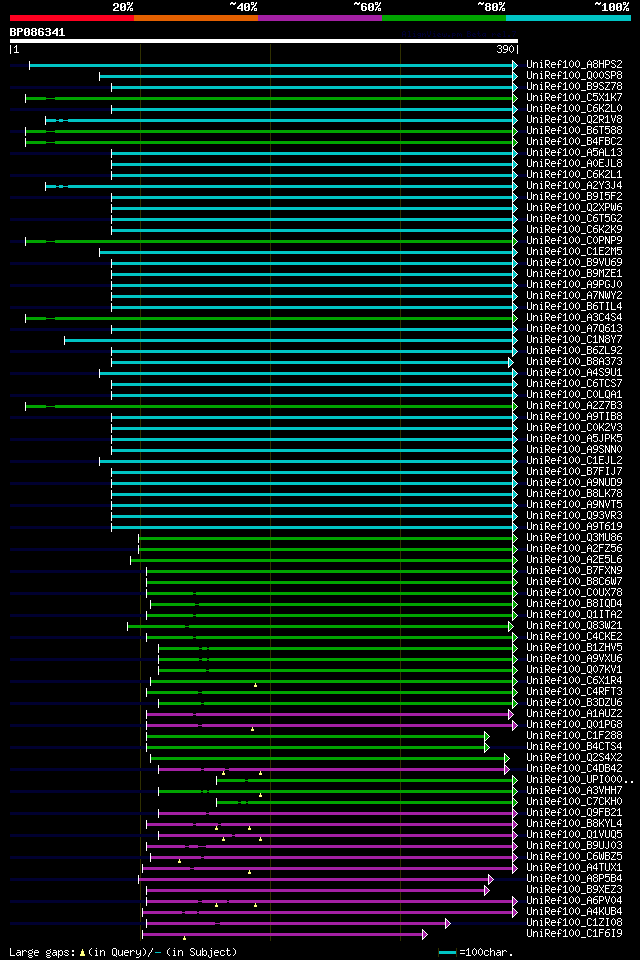Click UniRef100_Q83W21 hit
The image size is (640, 960).
click(x=574, y=626)
